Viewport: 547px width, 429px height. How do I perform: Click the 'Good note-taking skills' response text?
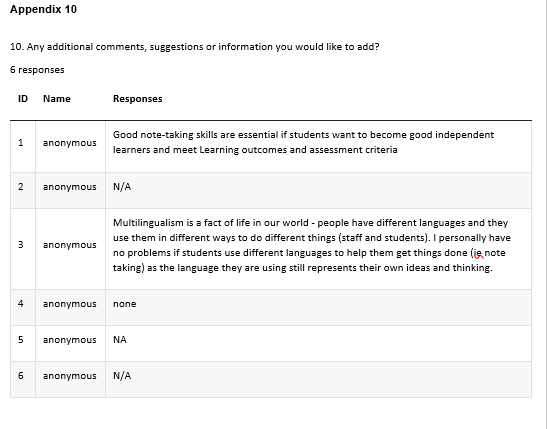pyautogui.click(x=303, y=142)
